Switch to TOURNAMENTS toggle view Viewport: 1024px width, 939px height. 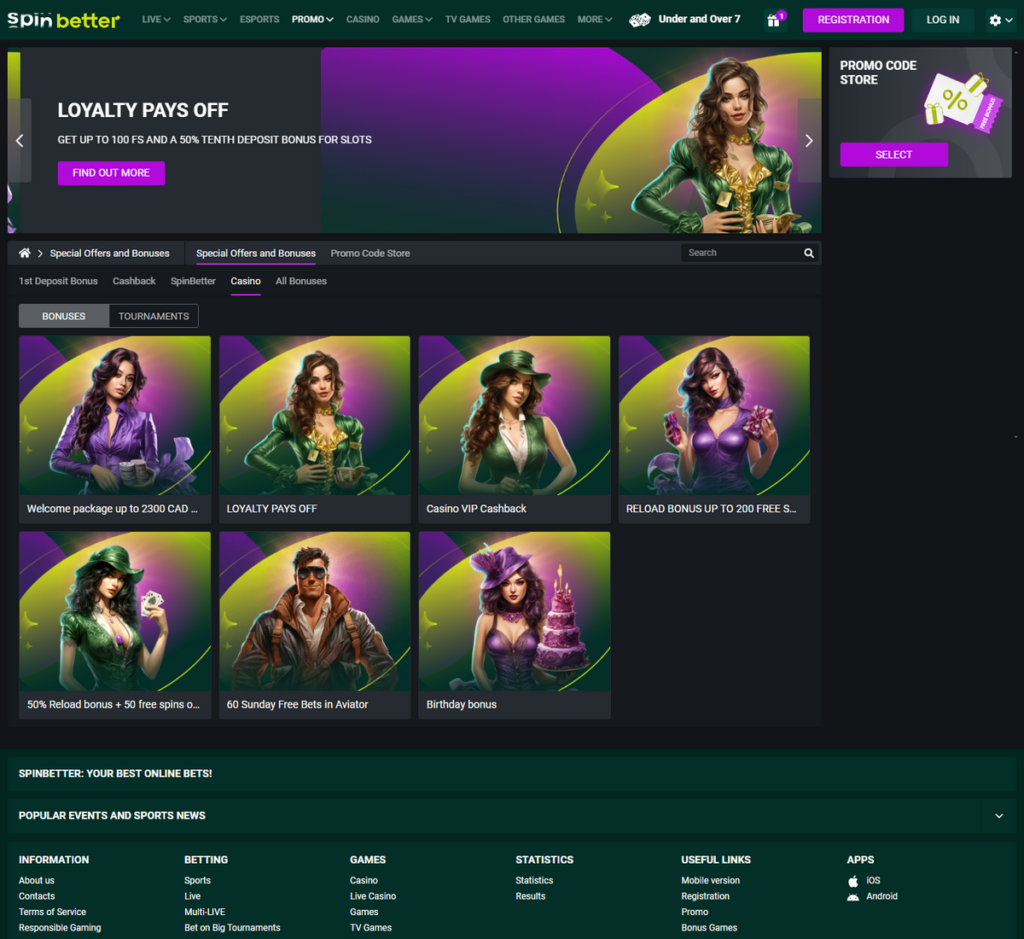(x=153, y=316)
